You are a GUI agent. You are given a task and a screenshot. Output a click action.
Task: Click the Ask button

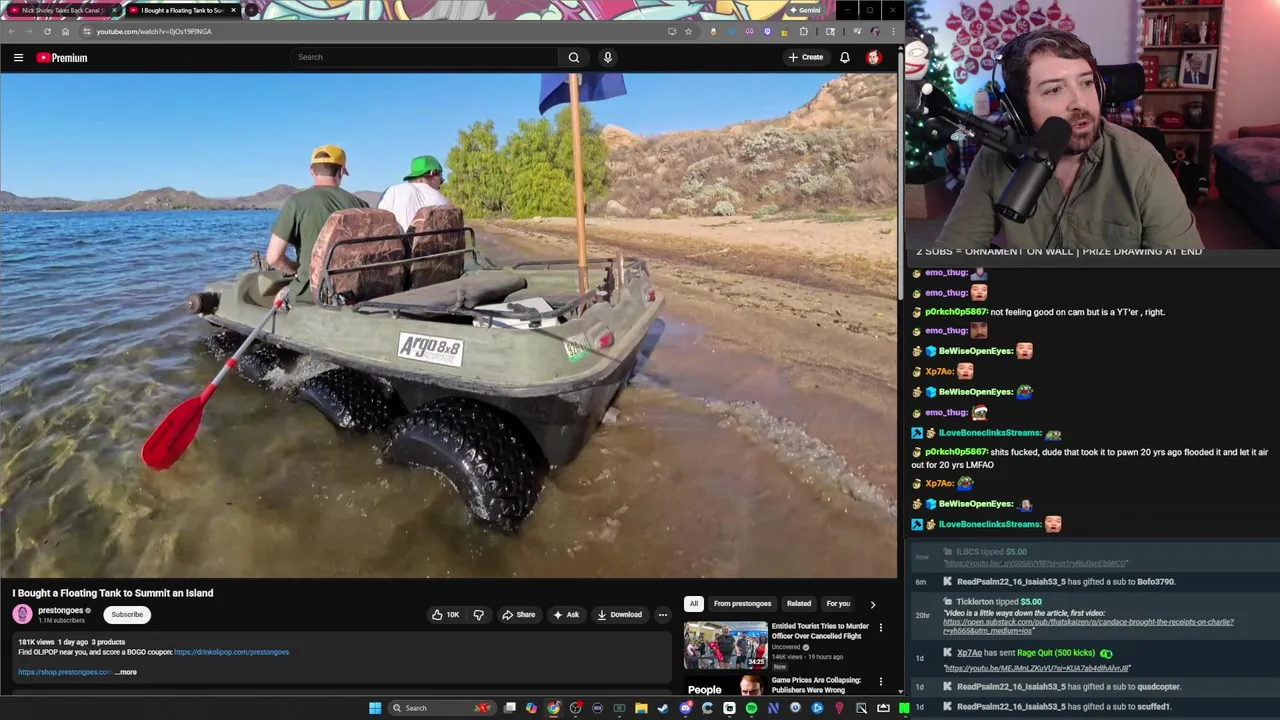click(x=565, y=615)
